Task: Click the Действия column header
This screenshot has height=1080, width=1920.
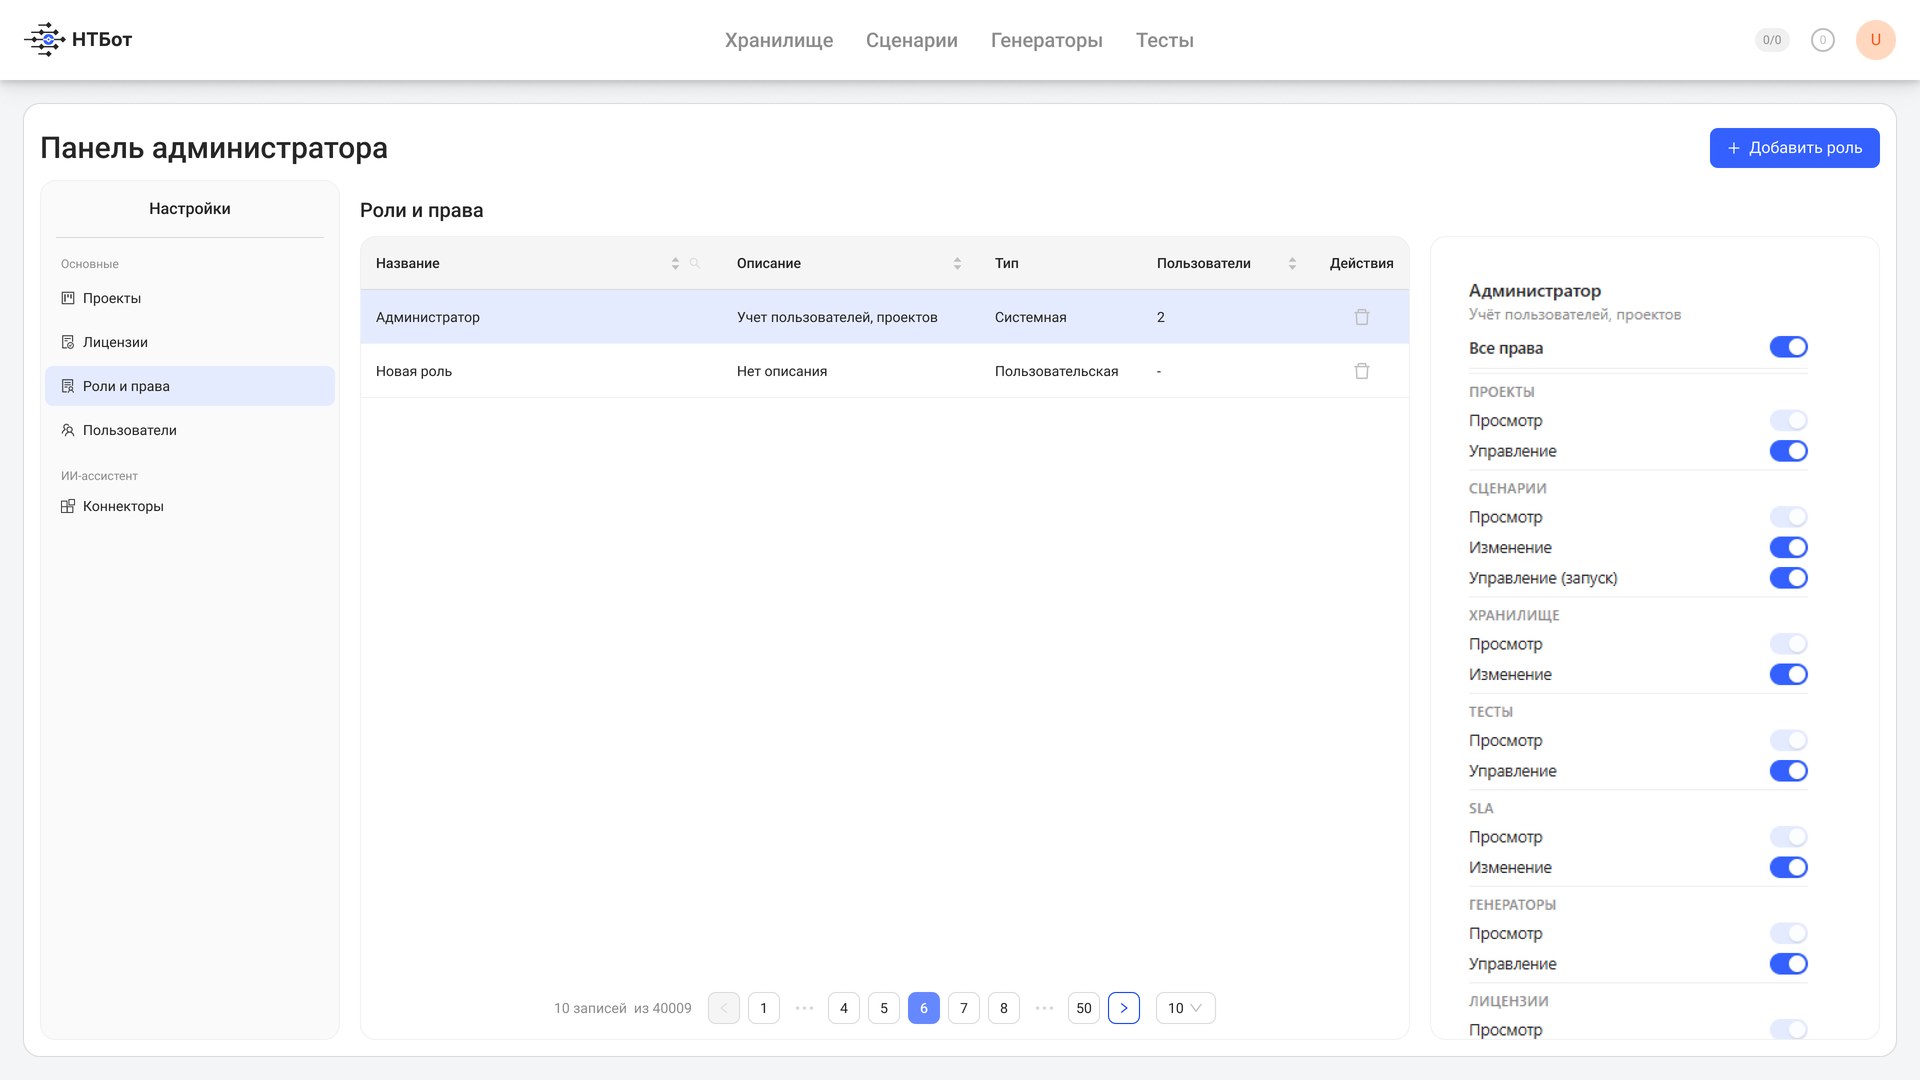Action: pos(1362,263)
